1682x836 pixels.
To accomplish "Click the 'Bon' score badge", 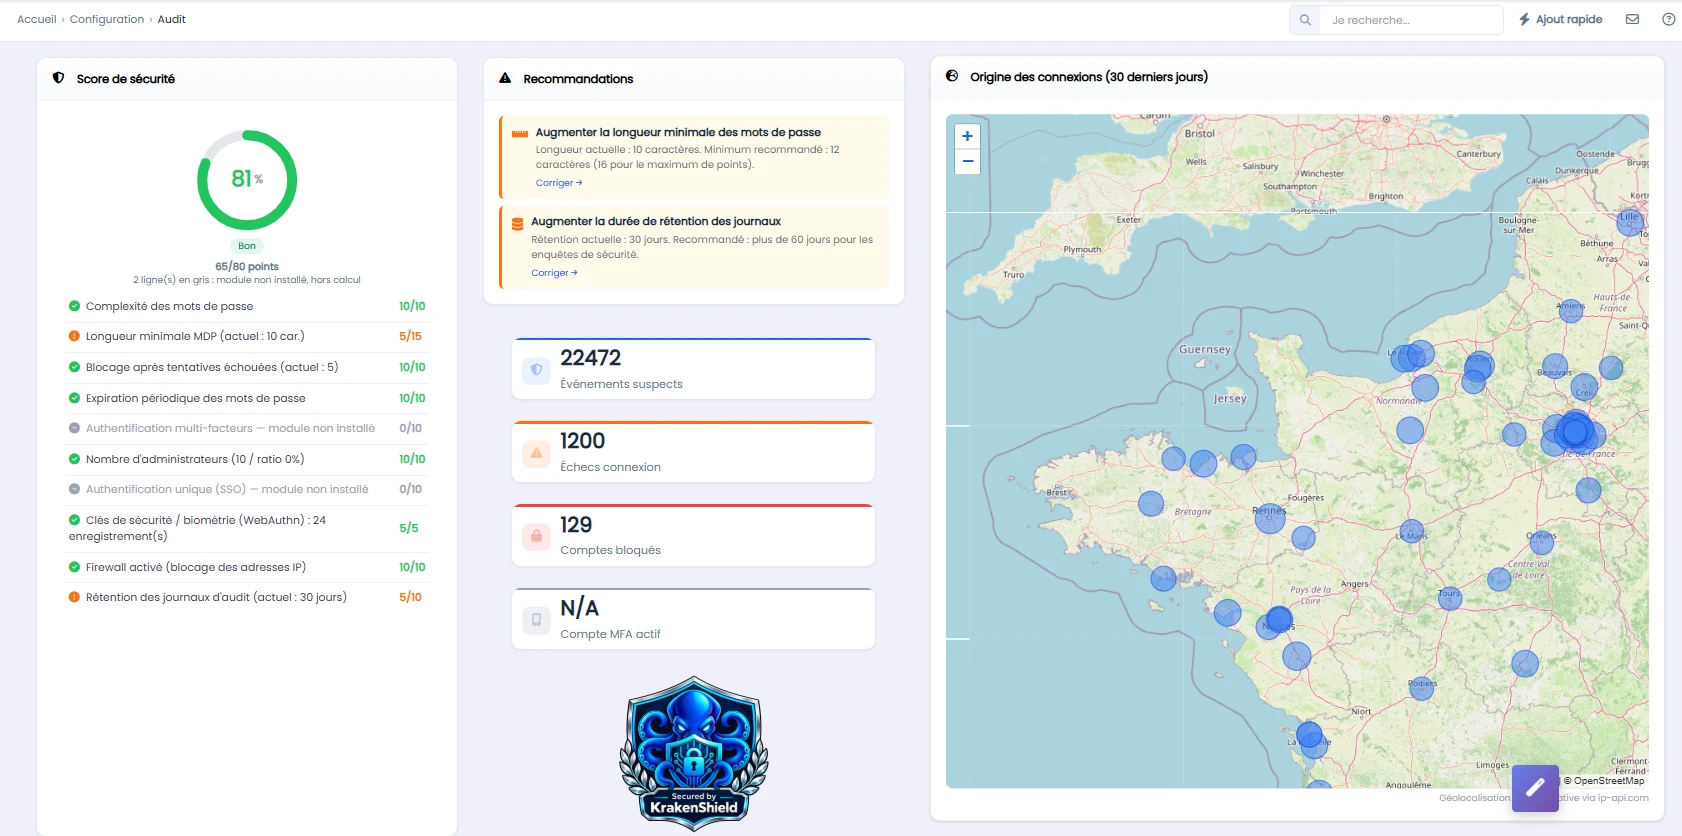I will coord(247,246).
